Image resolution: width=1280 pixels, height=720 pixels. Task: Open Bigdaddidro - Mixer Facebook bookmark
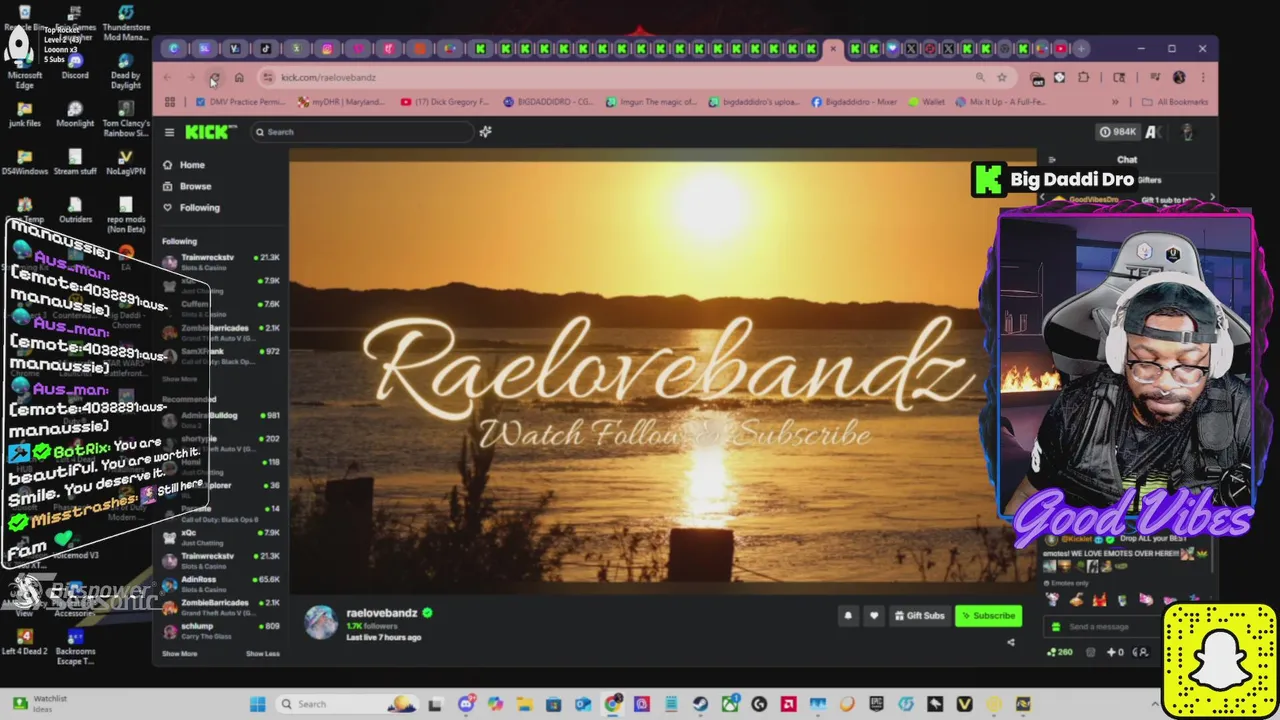(x=854, y=102)
